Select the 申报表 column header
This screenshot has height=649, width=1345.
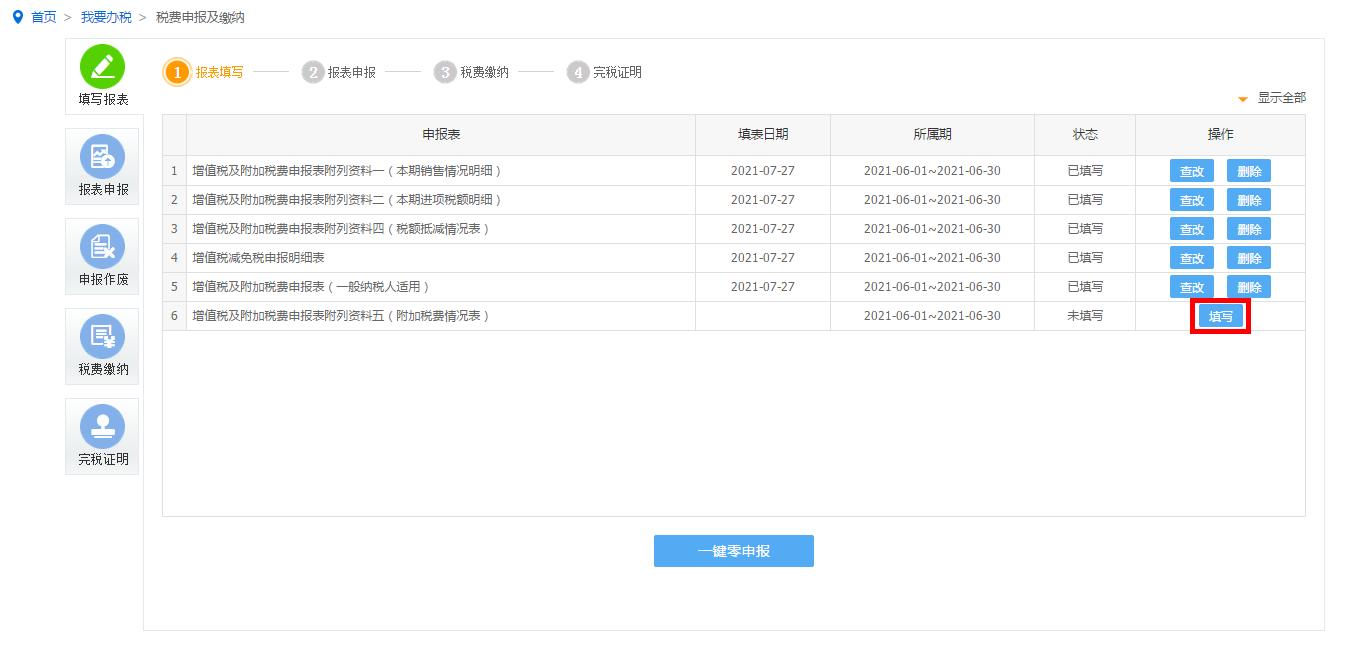coord(443,134)
